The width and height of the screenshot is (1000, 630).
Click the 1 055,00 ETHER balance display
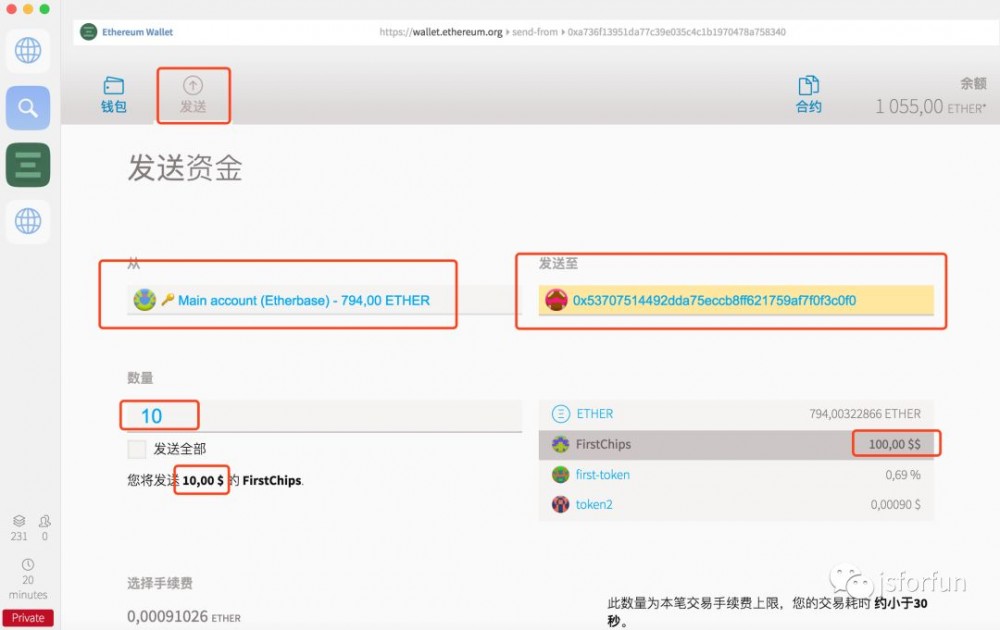pos(930,106)
